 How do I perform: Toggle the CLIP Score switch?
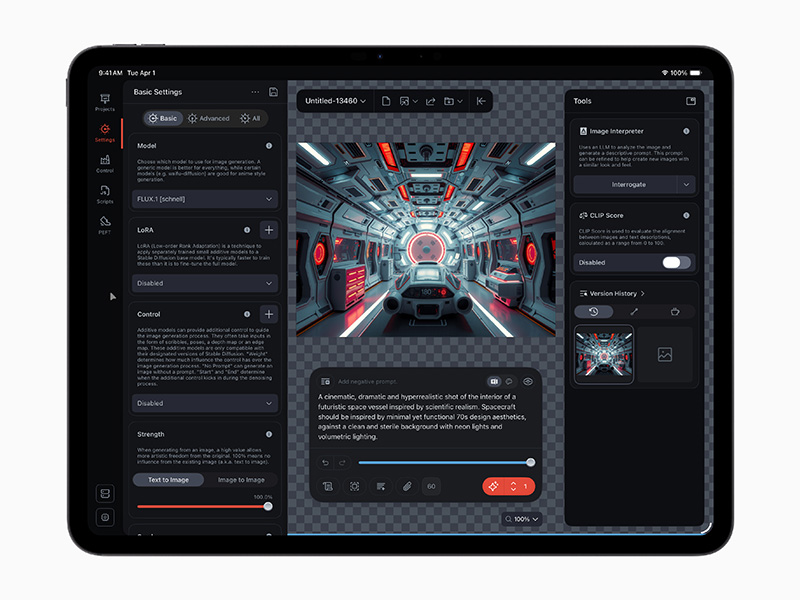point(676,263)
